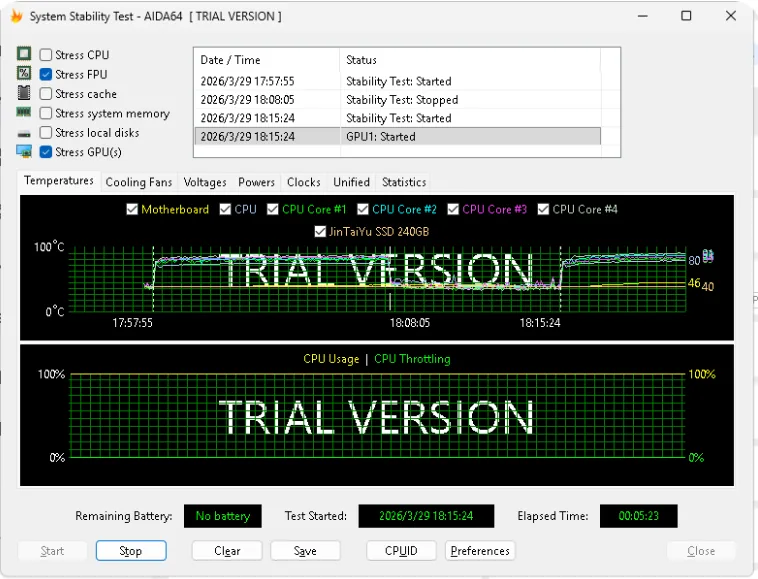
Task: Click the 'No battery' status field
Action: (223, 516)
